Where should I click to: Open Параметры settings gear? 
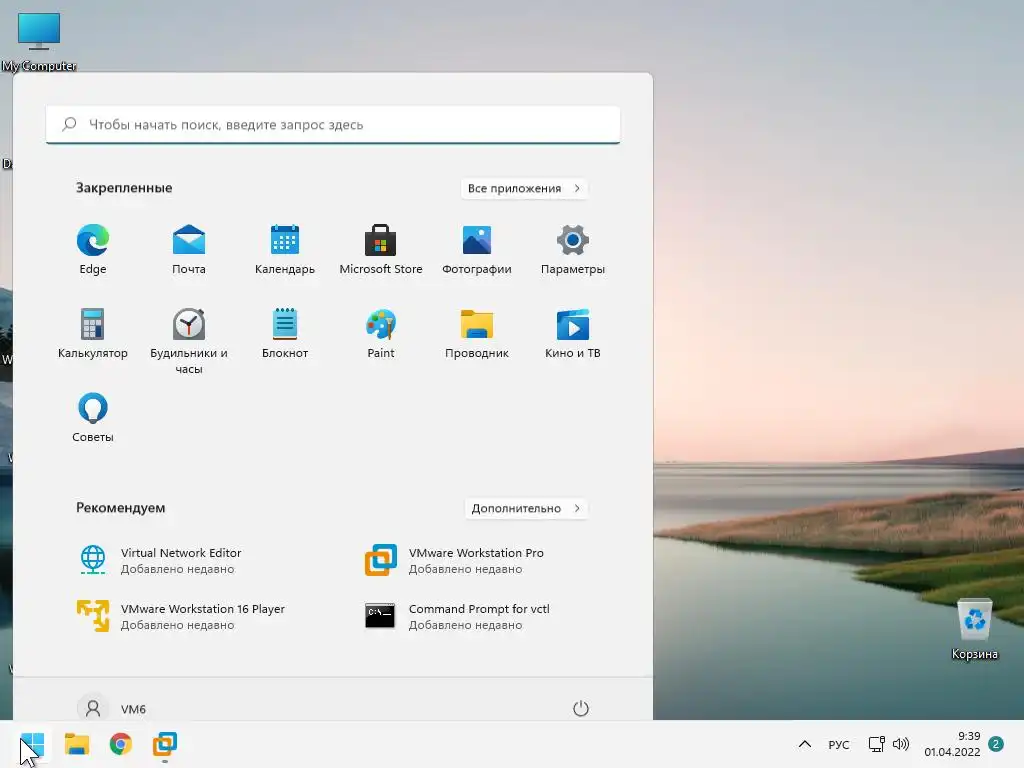pyautogui.click(x=573, y=249)
